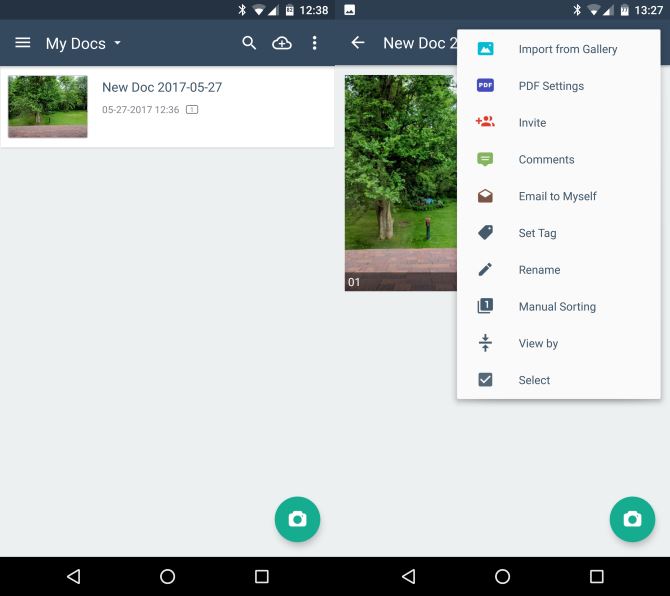Tap Android Recents button on right phone
The image size is (670, 596).
click(x=597, y=576)
